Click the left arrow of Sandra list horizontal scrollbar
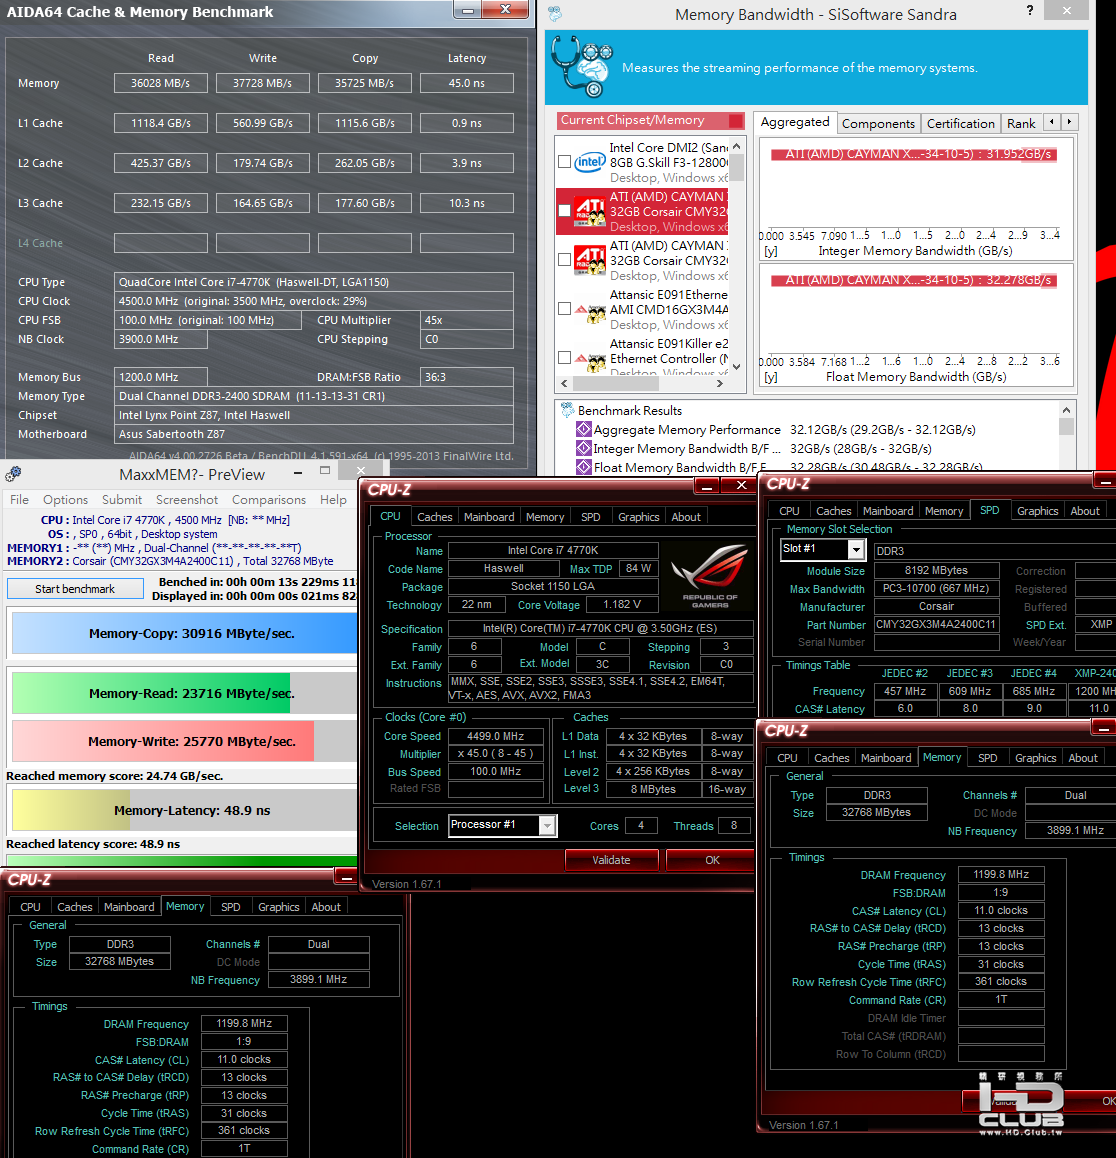Image resolution: width=1116 pixels, height=1158 pixels. 564,383
